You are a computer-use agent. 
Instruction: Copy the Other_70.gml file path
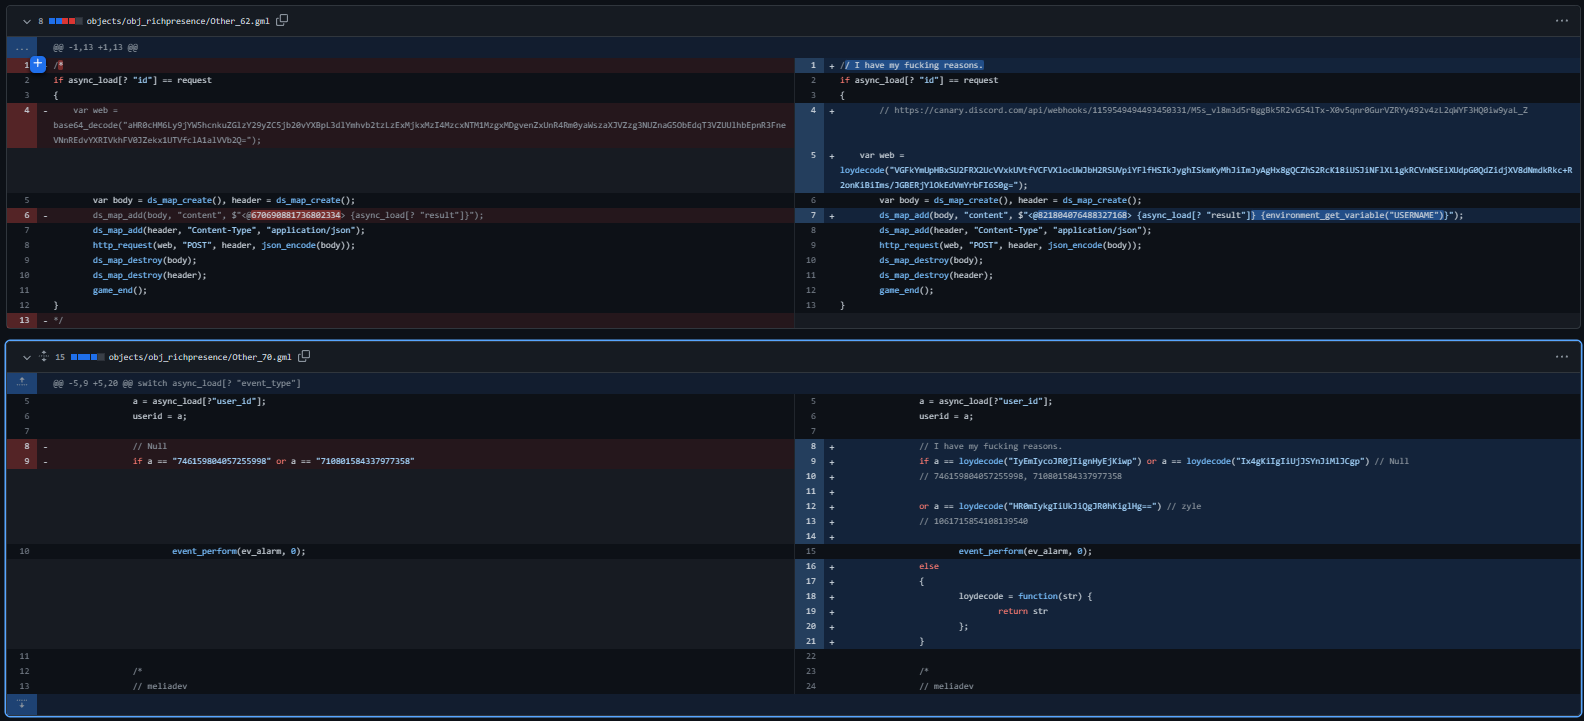point(304,356)
